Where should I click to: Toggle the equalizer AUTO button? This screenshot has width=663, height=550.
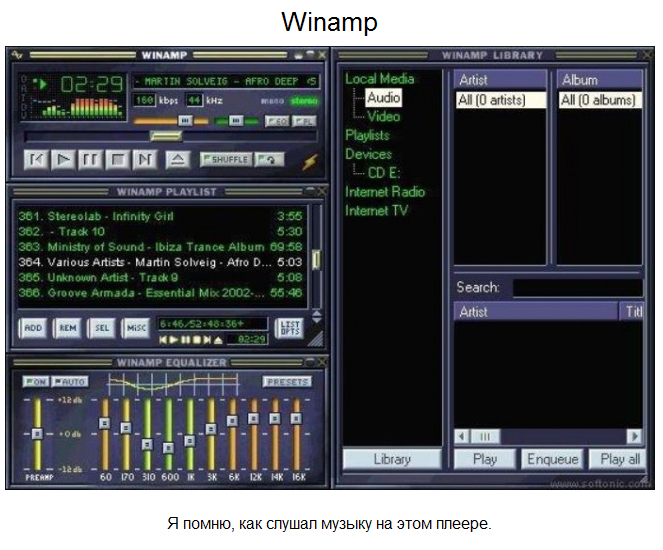[x=70, y=382]
